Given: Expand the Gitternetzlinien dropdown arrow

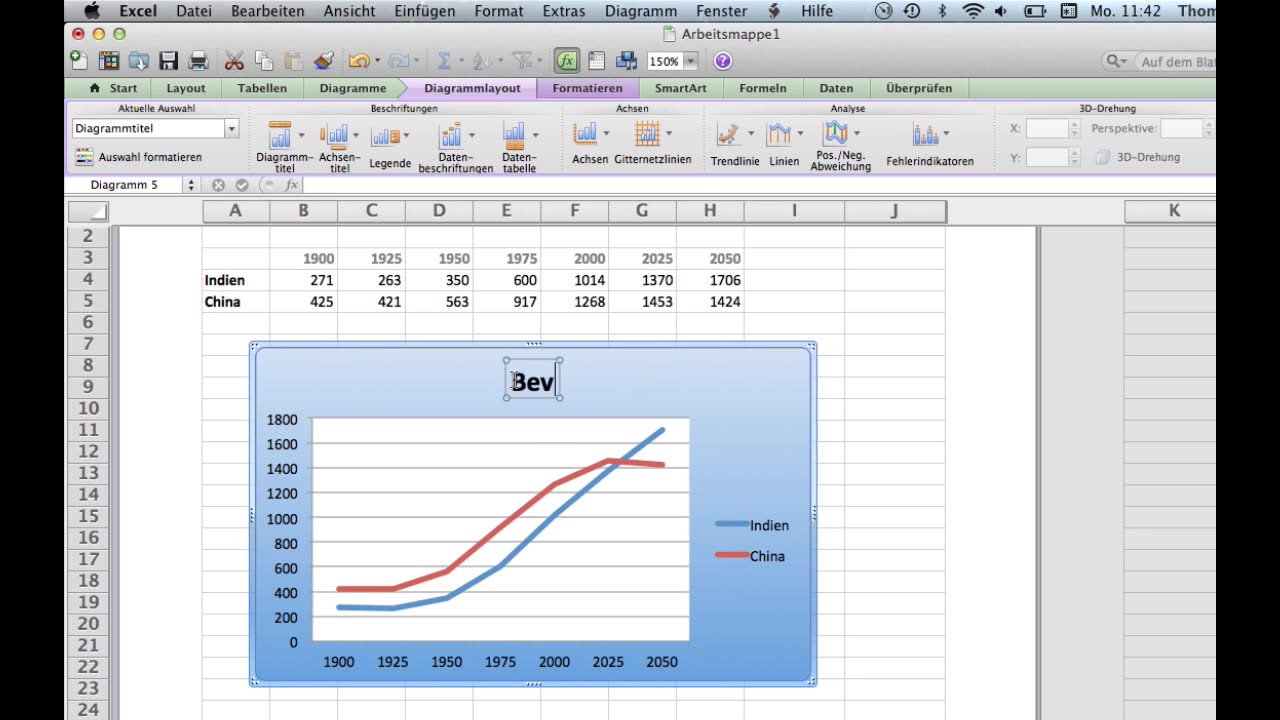Looking at the screenshot, I should click(668, 134).
